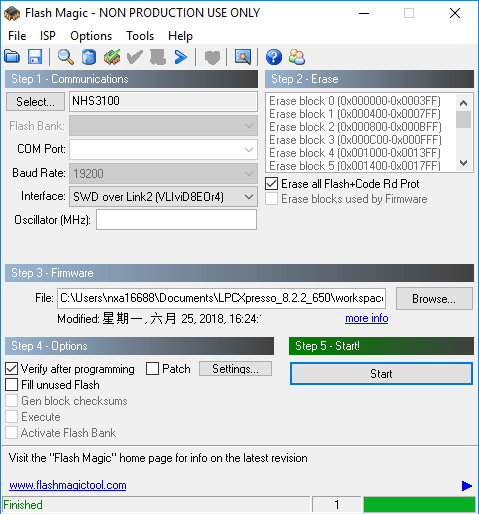
Task: Open the COM Port dropdown
Action: pos(163,149)
